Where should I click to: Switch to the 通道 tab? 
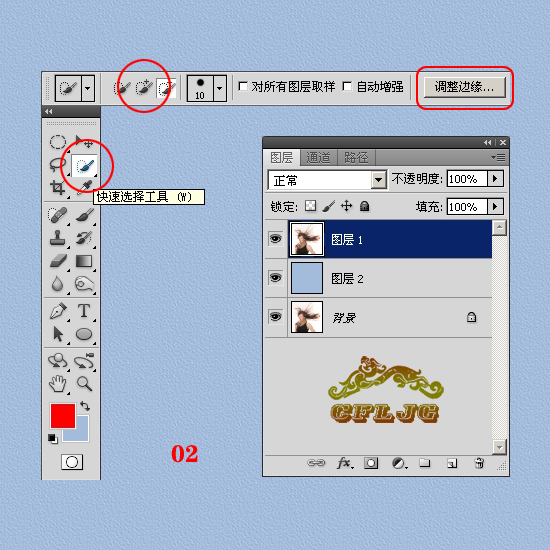[x=318, y=158]
